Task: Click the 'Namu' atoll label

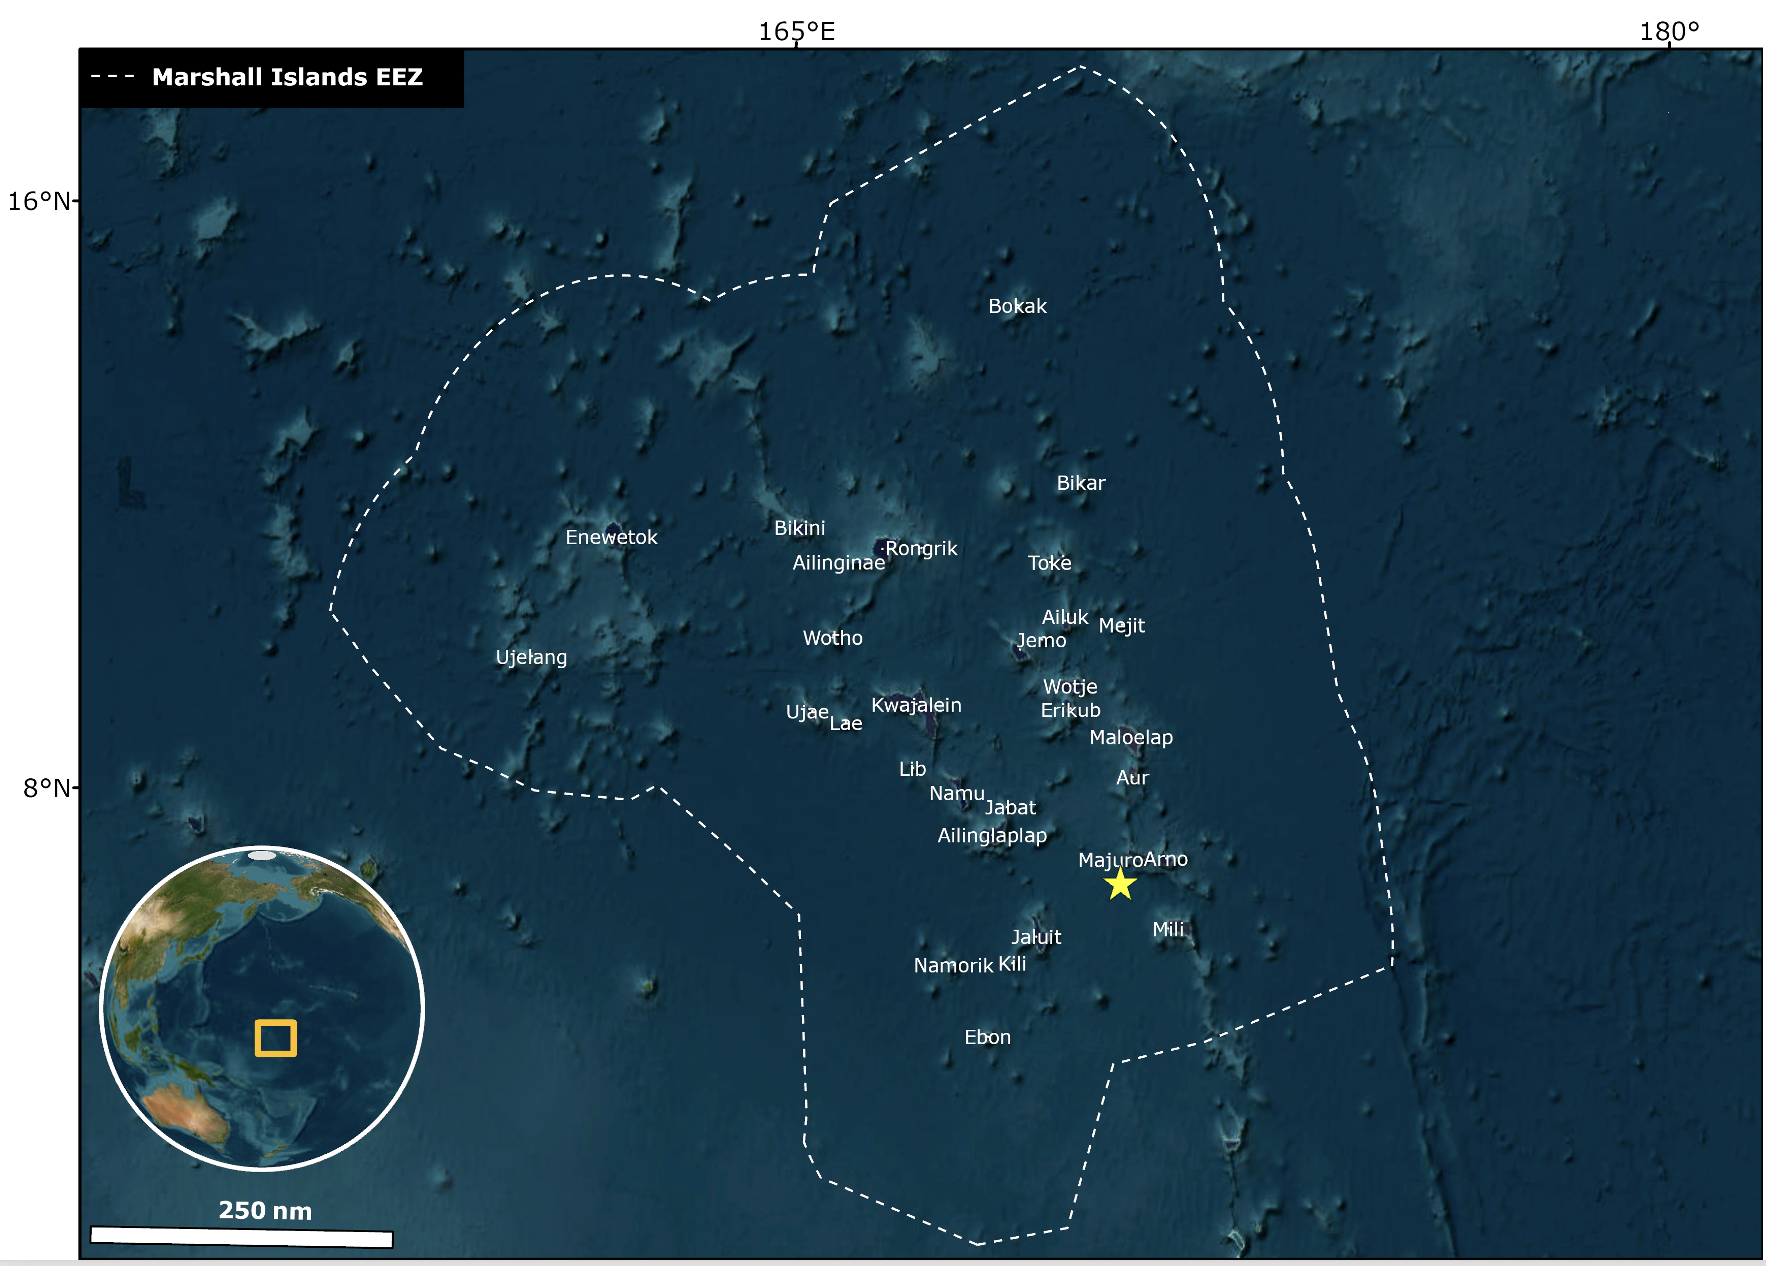Action: click(956, 793)
